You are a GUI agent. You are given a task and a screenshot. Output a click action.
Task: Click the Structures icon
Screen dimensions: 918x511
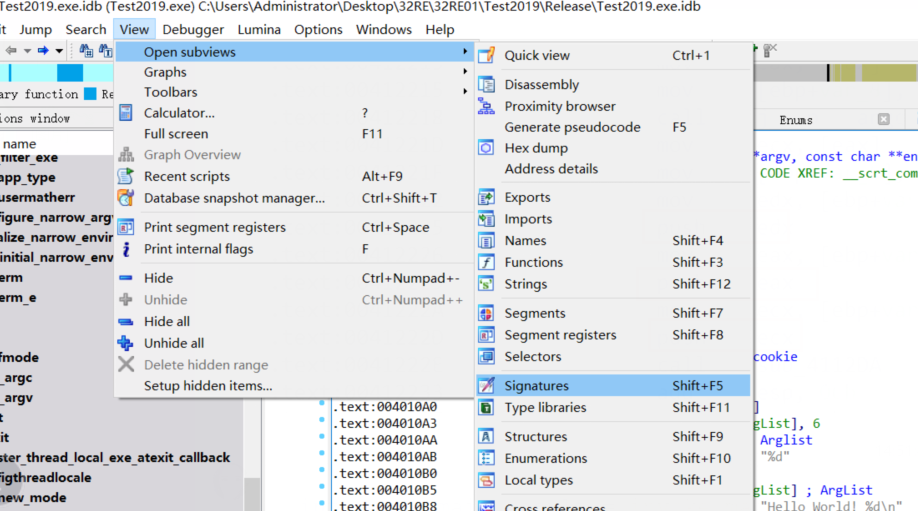(x=487, y=437)
